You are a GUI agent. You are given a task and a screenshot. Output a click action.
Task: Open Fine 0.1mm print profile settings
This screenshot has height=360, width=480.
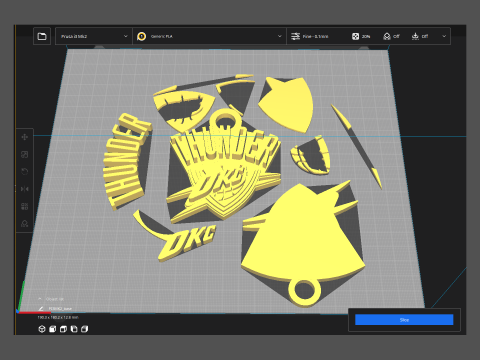(x=310, y=36)
